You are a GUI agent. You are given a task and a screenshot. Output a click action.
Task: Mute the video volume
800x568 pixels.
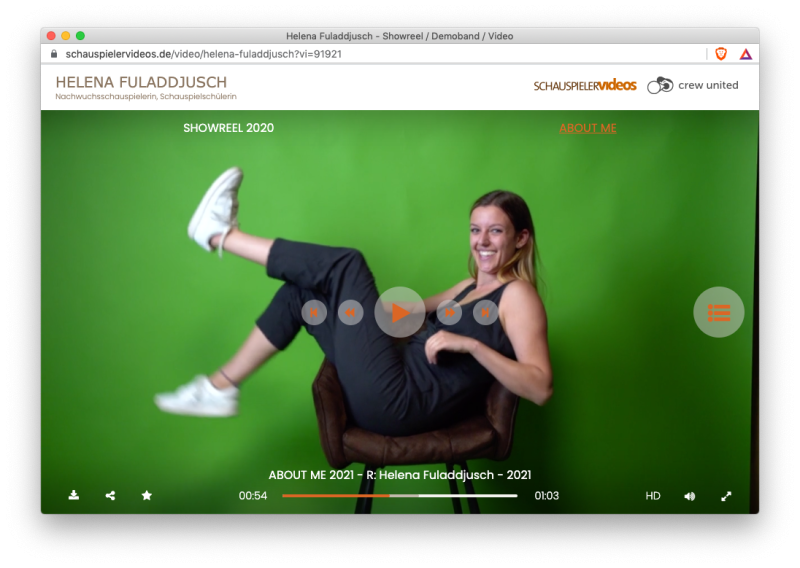point(689,496)
